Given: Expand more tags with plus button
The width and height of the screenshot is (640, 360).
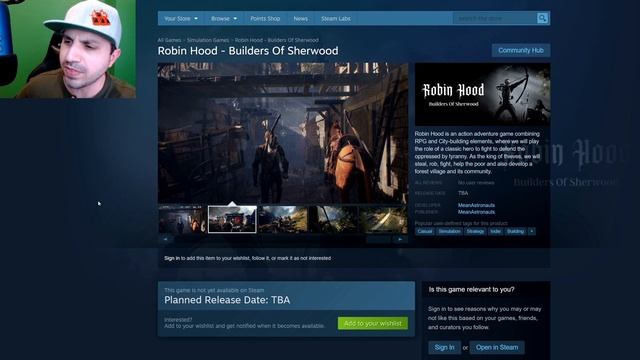Looking at the screenshot, I should click(531, 231).
